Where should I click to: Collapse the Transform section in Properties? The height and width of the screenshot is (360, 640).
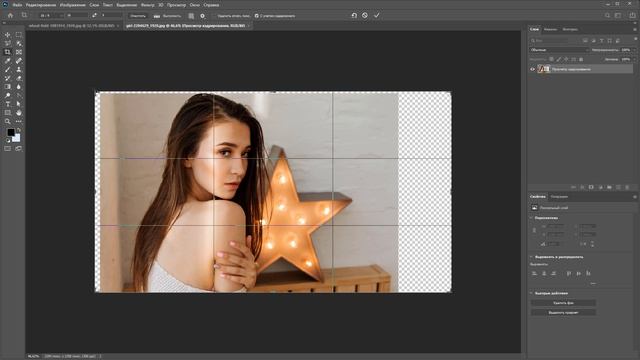(x=531, y=218)
